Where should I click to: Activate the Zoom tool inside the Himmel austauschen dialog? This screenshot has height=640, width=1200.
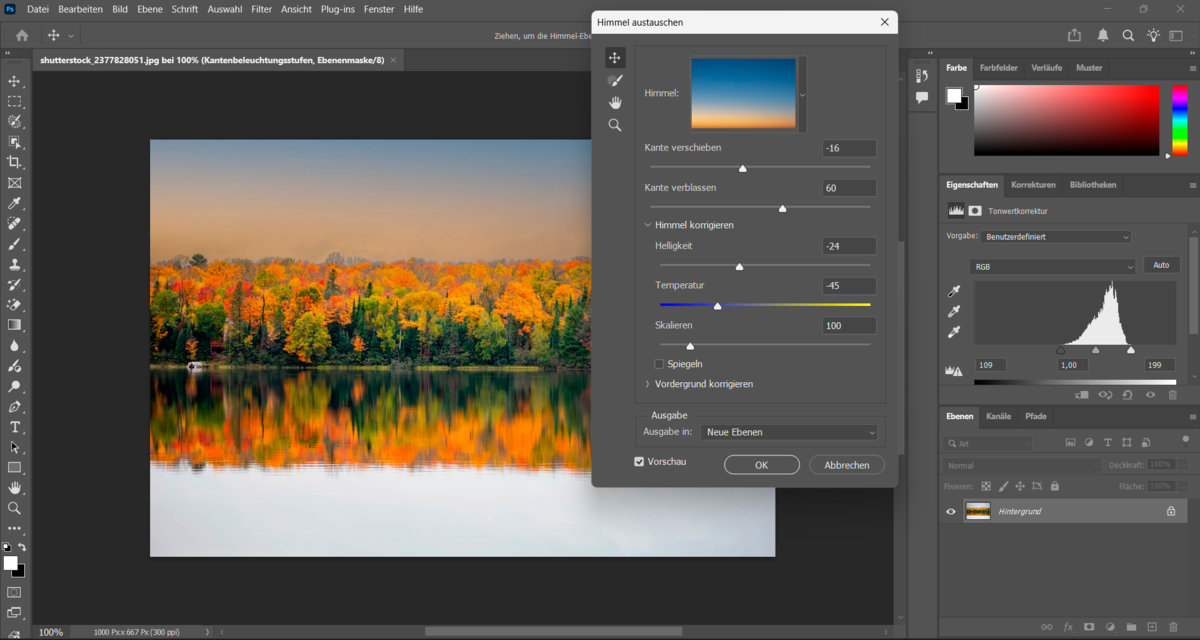tap(615, 124)
